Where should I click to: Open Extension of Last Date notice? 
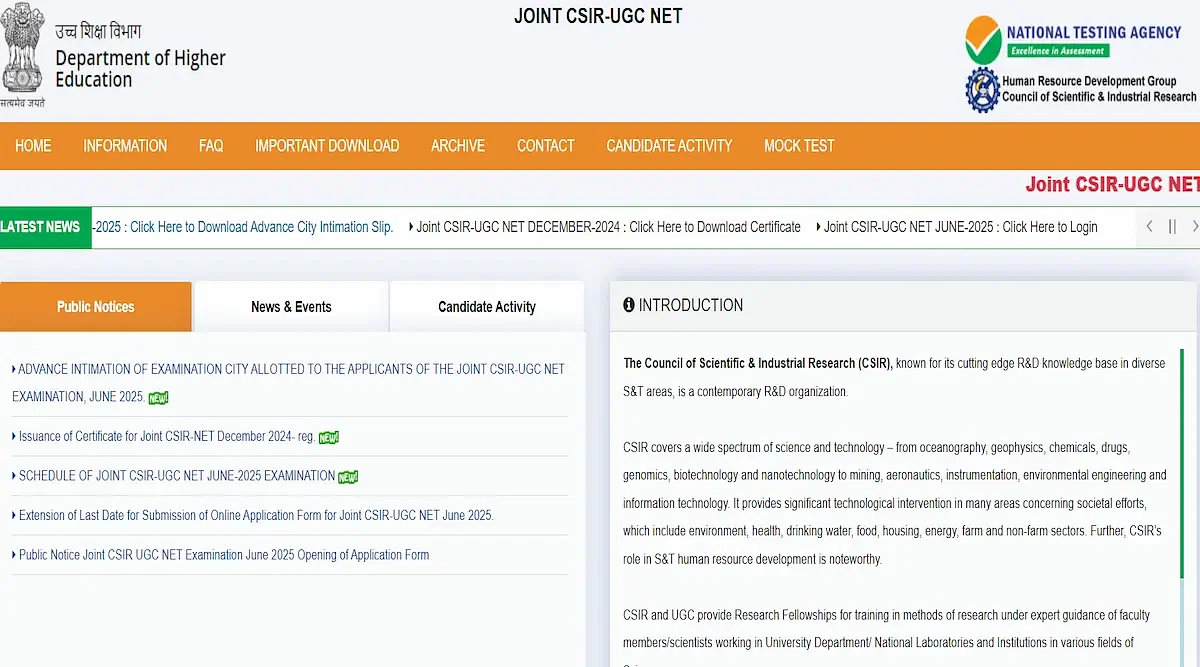255,515
